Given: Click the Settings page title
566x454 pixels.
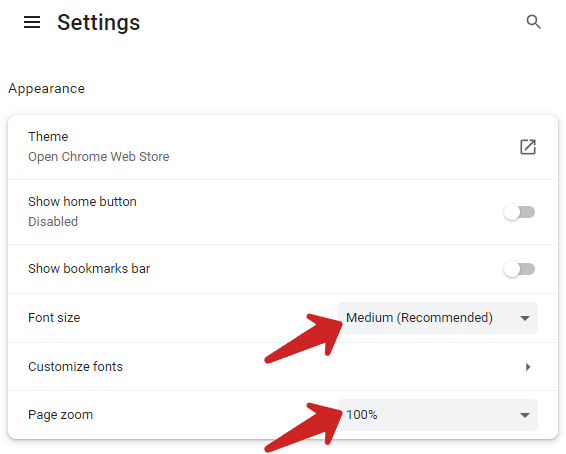Looking at the screenshot, I should click(x=99, y=22).
